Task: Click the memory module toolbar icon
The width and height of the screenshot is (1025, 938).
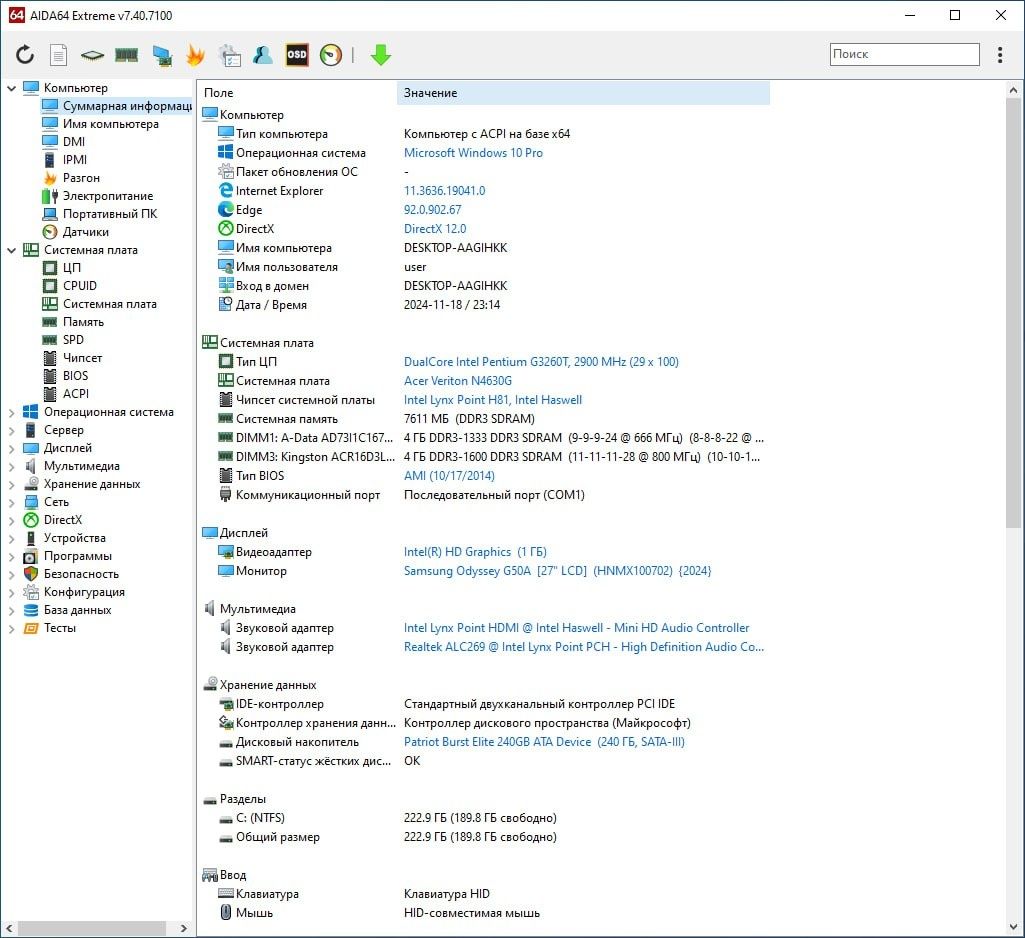Action: pos(126,55)
